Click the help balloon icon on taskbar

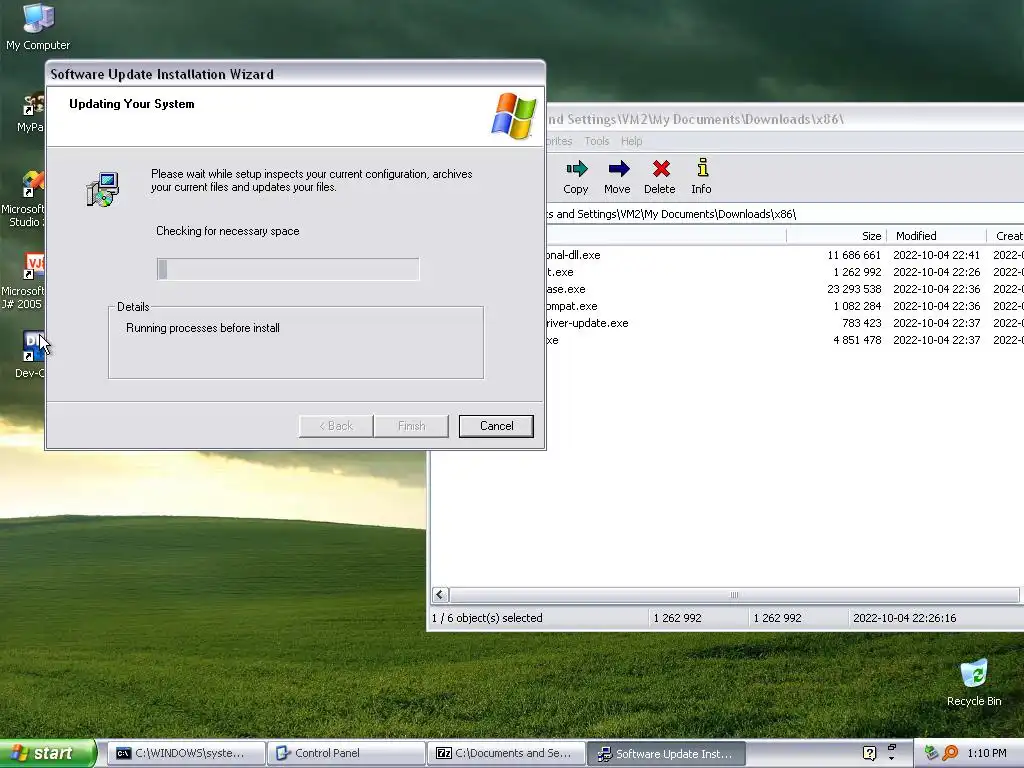coord(869,753)
